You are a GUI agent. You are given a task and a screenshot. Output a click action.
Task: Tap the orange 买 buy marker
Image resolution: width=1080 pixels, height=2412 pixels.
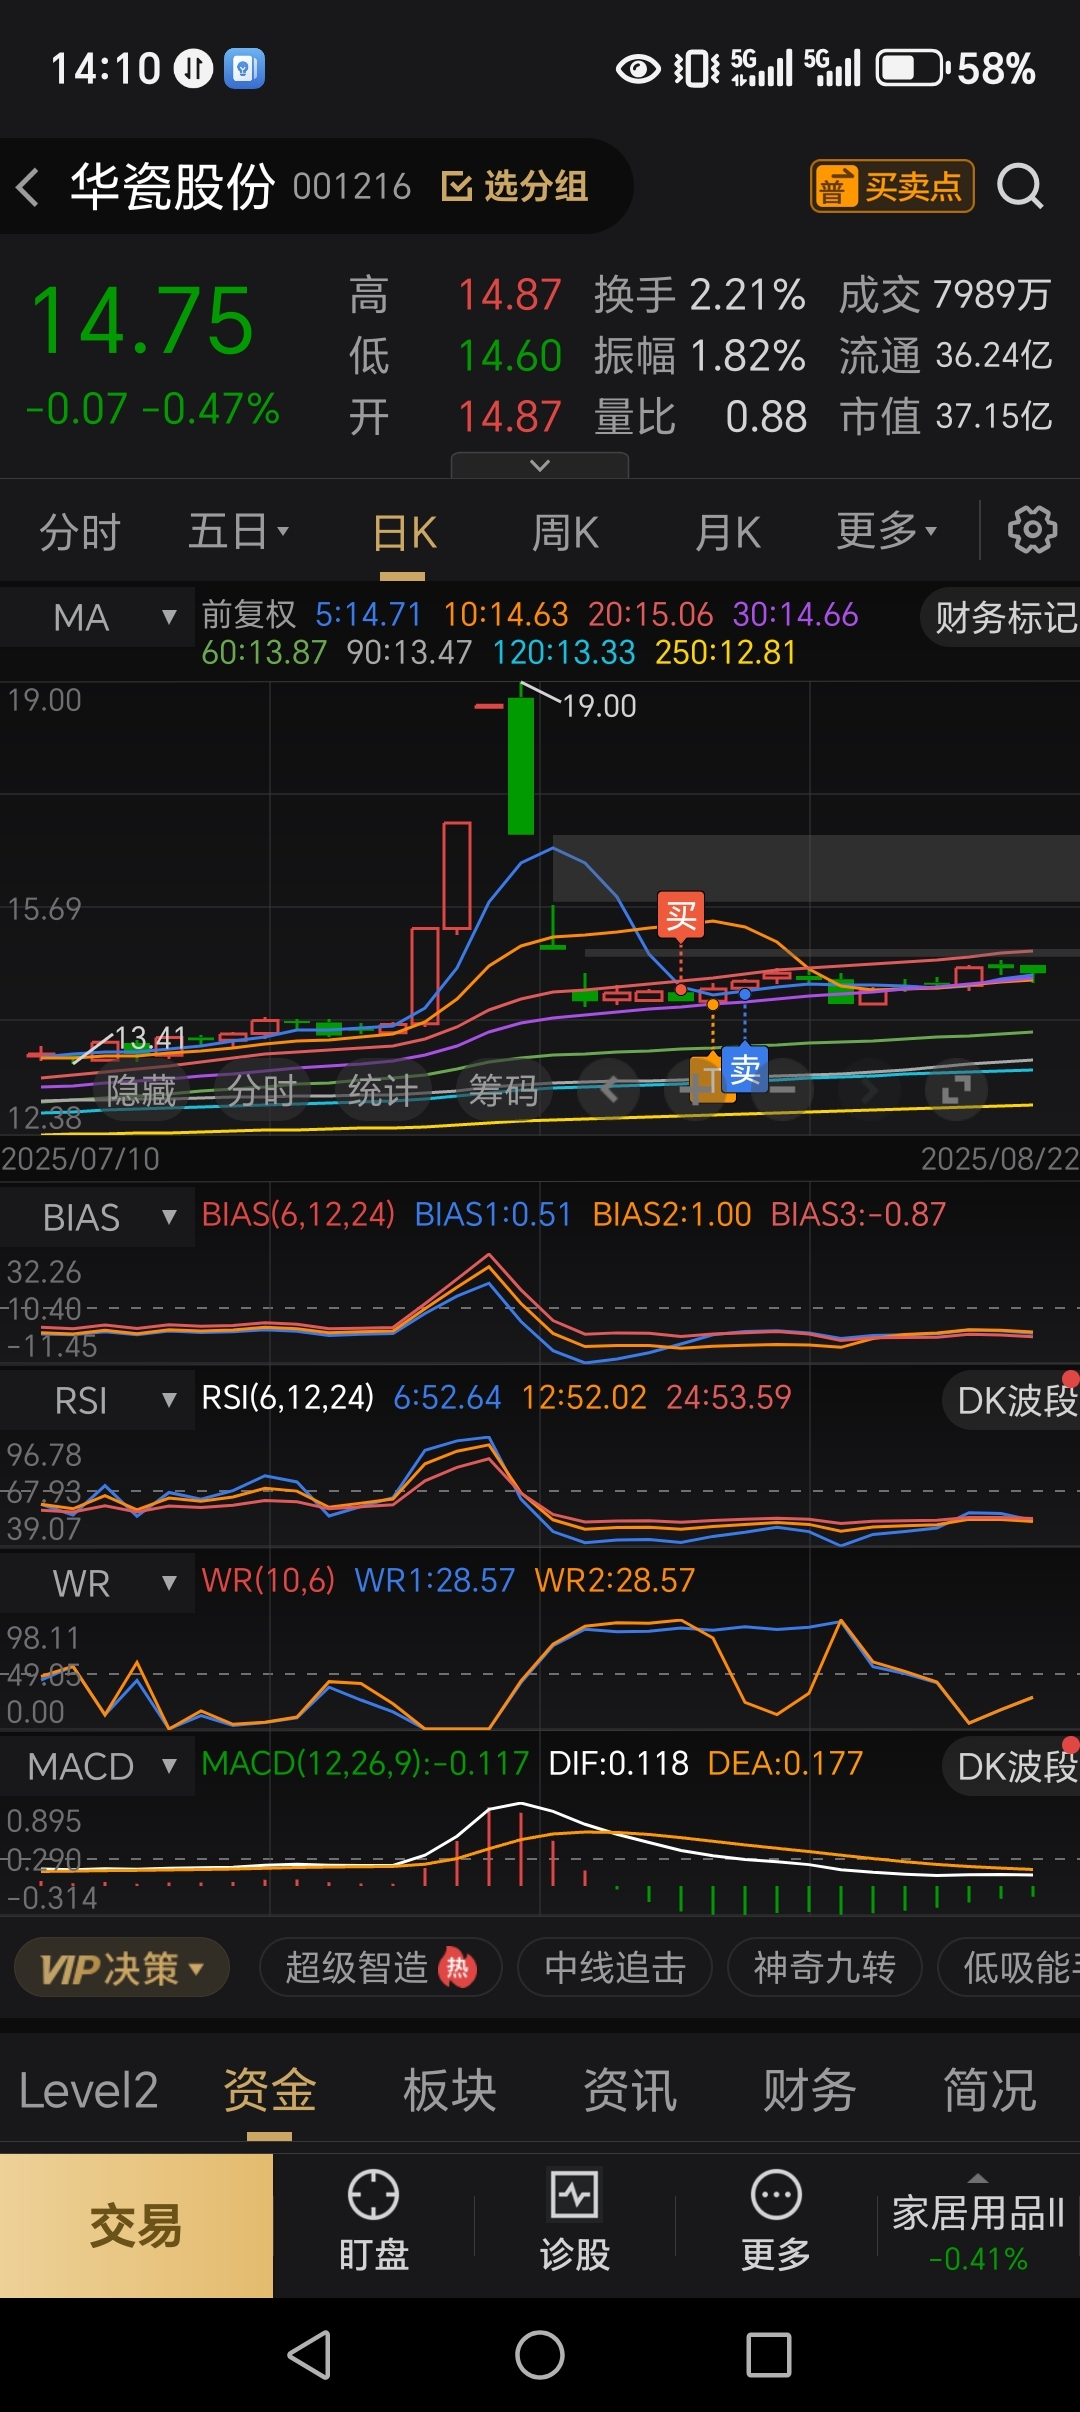pos(681,915)
